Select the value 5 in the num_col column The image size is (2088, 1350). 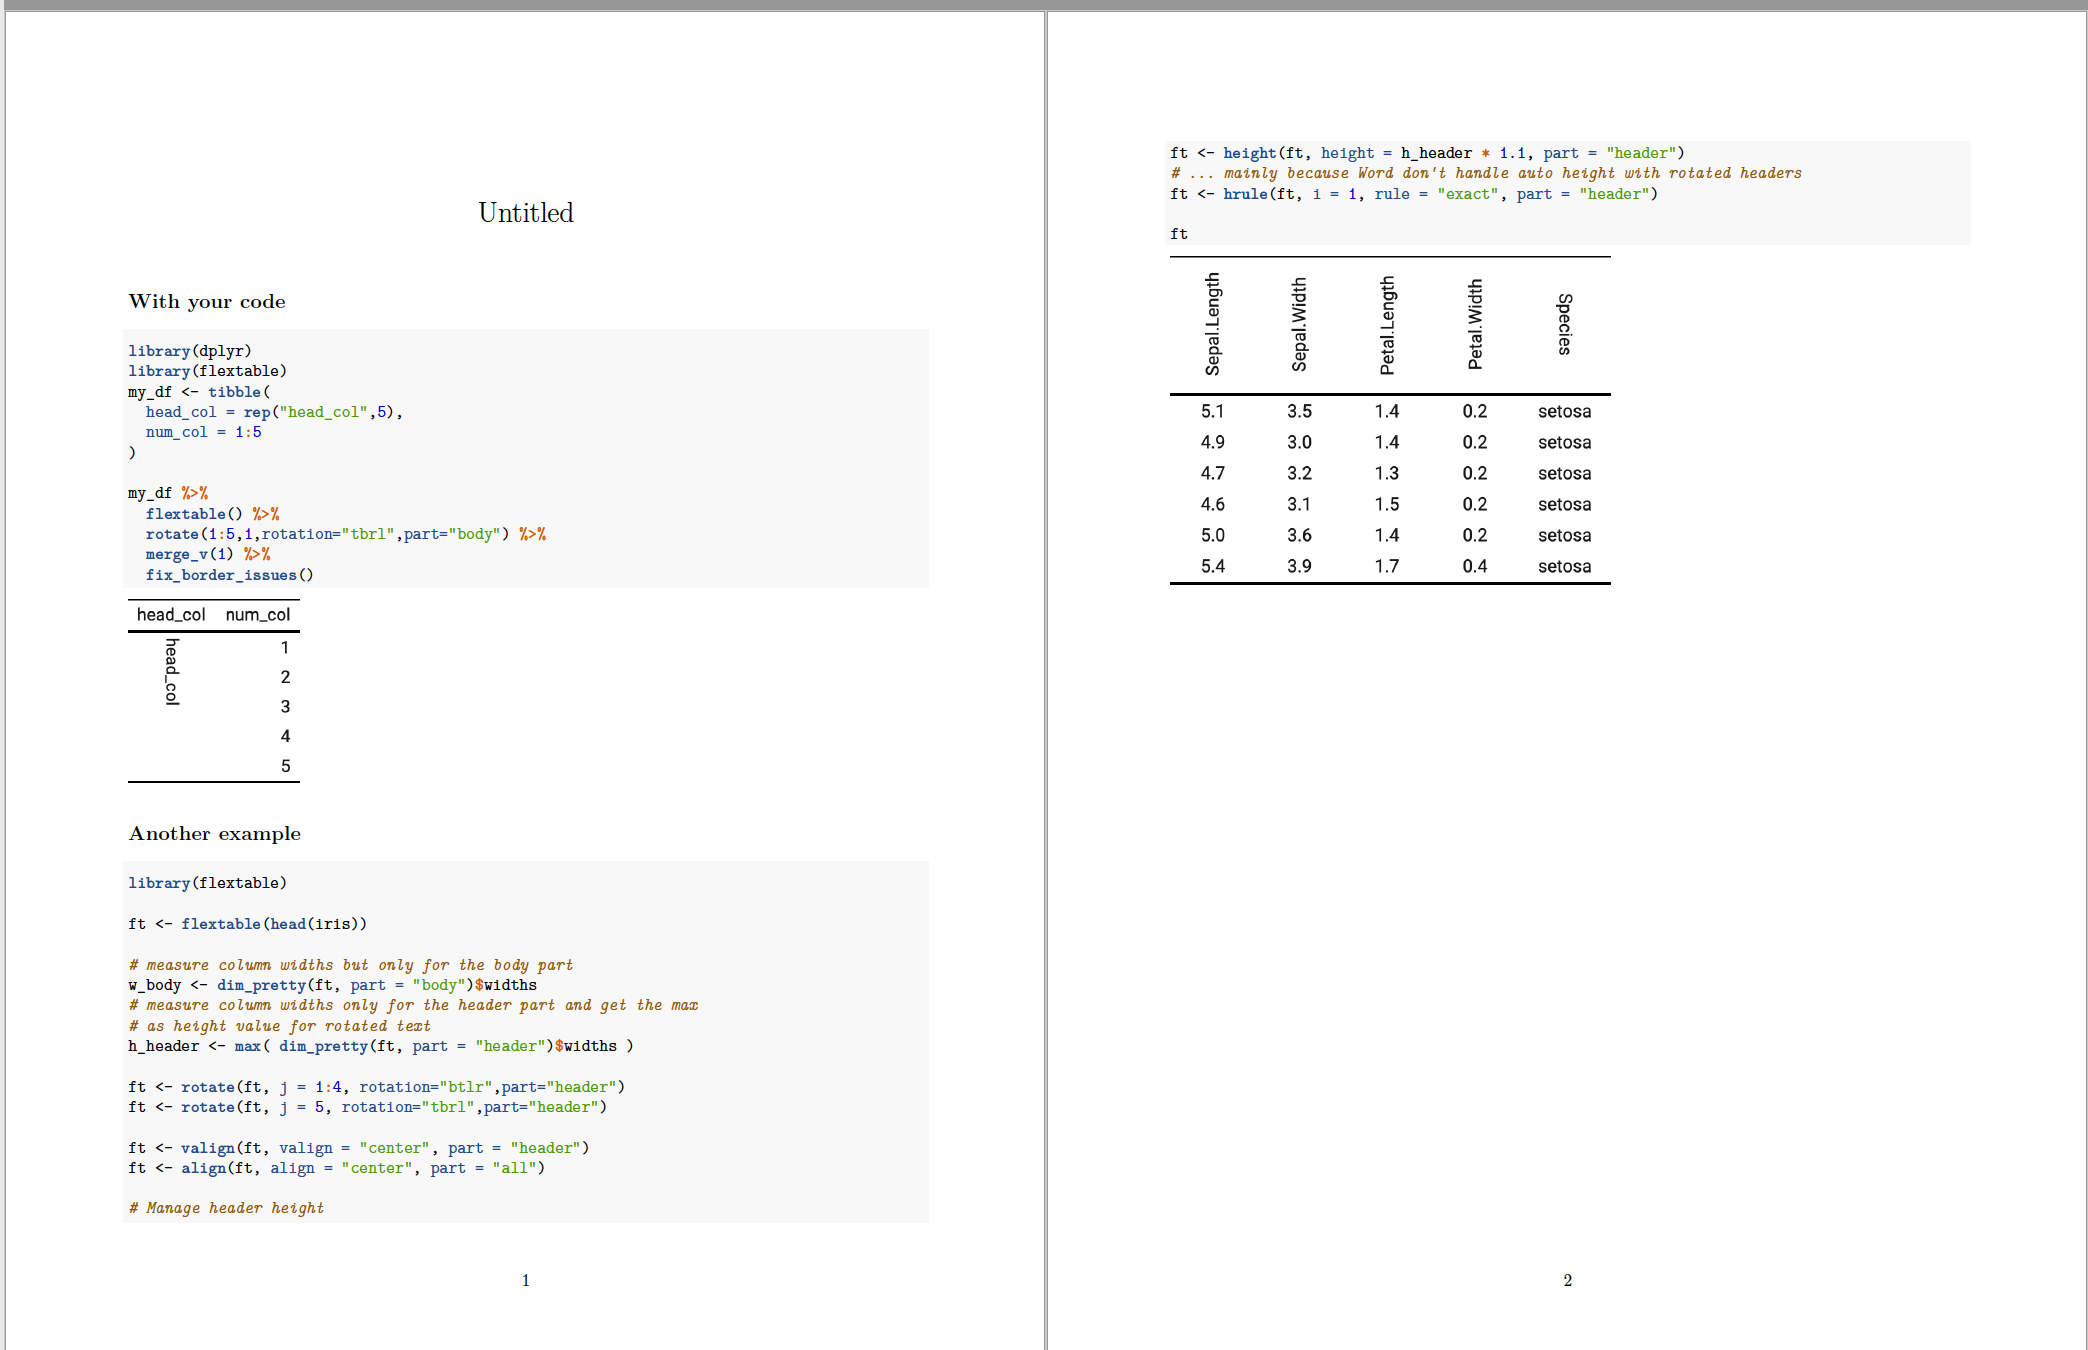tap(285, 765)
